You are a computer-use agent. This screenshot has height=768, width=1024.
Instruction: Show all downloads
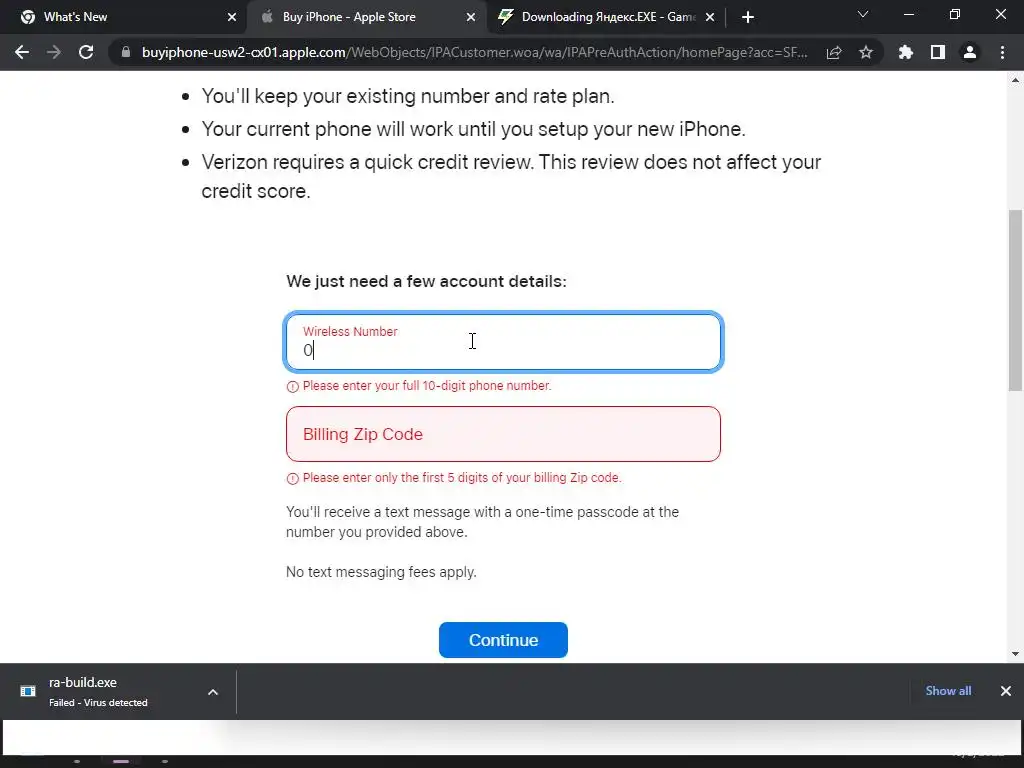[948, 691]
